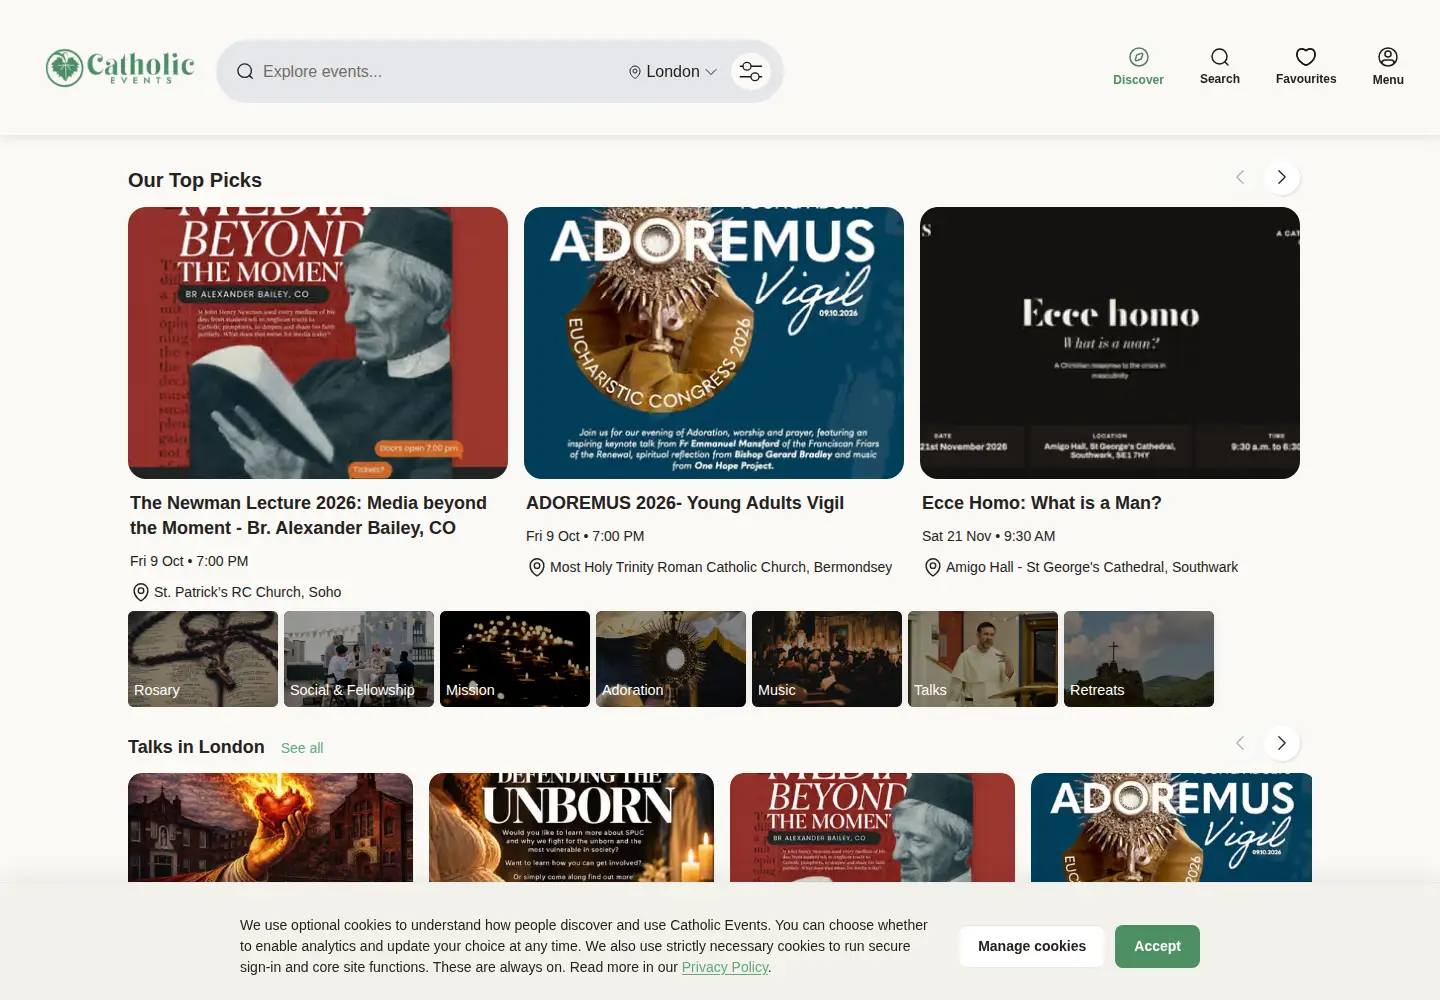Image resolution: width=1440 pixels, height=1000 pixels.
Task: Go to previous Top Picks slide
Action: [x=1240, y=177]
